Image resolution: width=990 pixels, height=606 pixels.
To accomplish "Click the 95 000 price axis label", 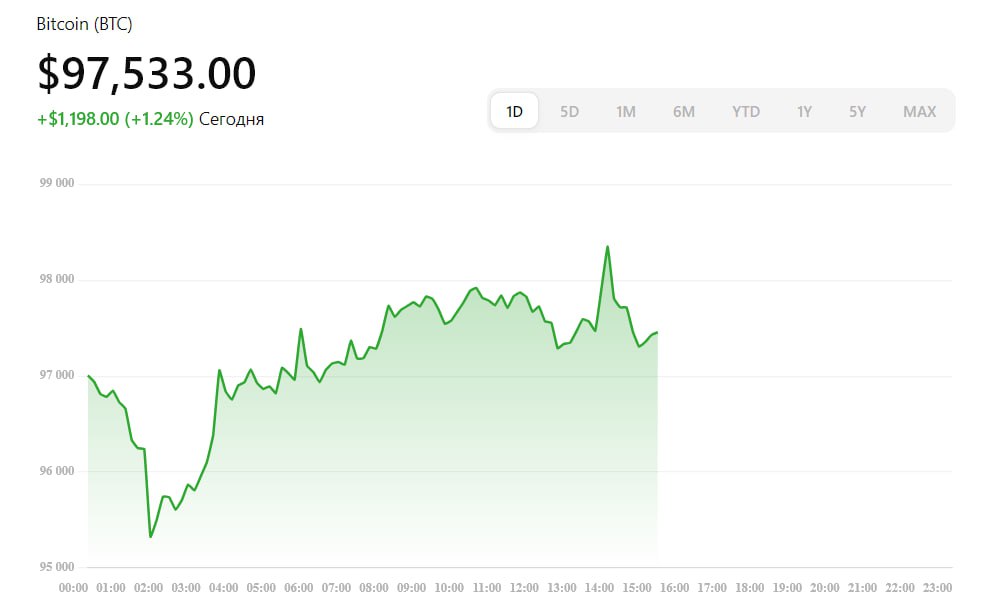I will (x=58, y=567).
